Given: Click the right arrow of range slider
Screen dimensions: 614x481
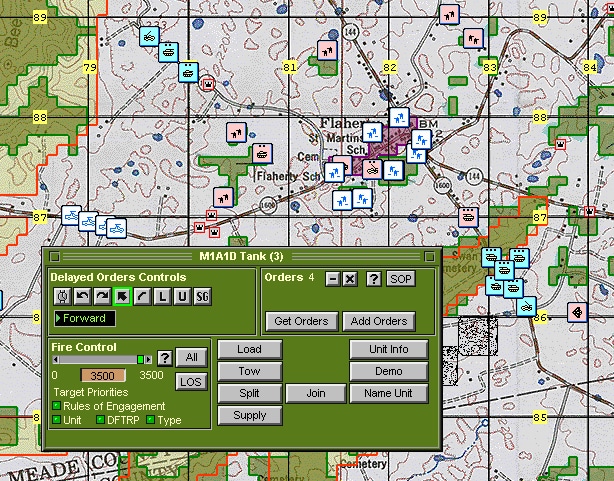Looking at the screenshot, I should click(150, 358).
